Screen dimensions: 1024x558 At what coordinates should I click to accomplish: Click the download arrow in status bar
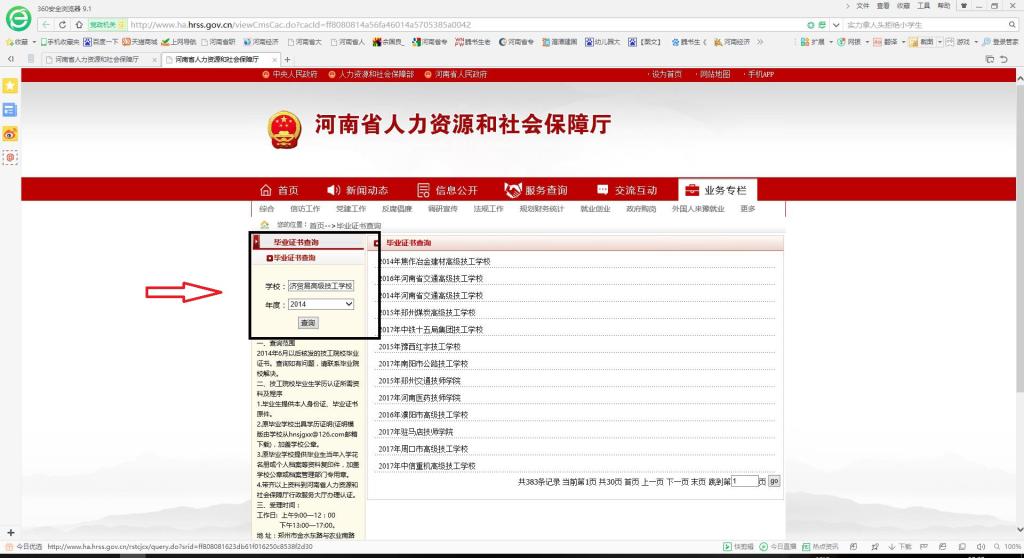[x=891, y=546]
